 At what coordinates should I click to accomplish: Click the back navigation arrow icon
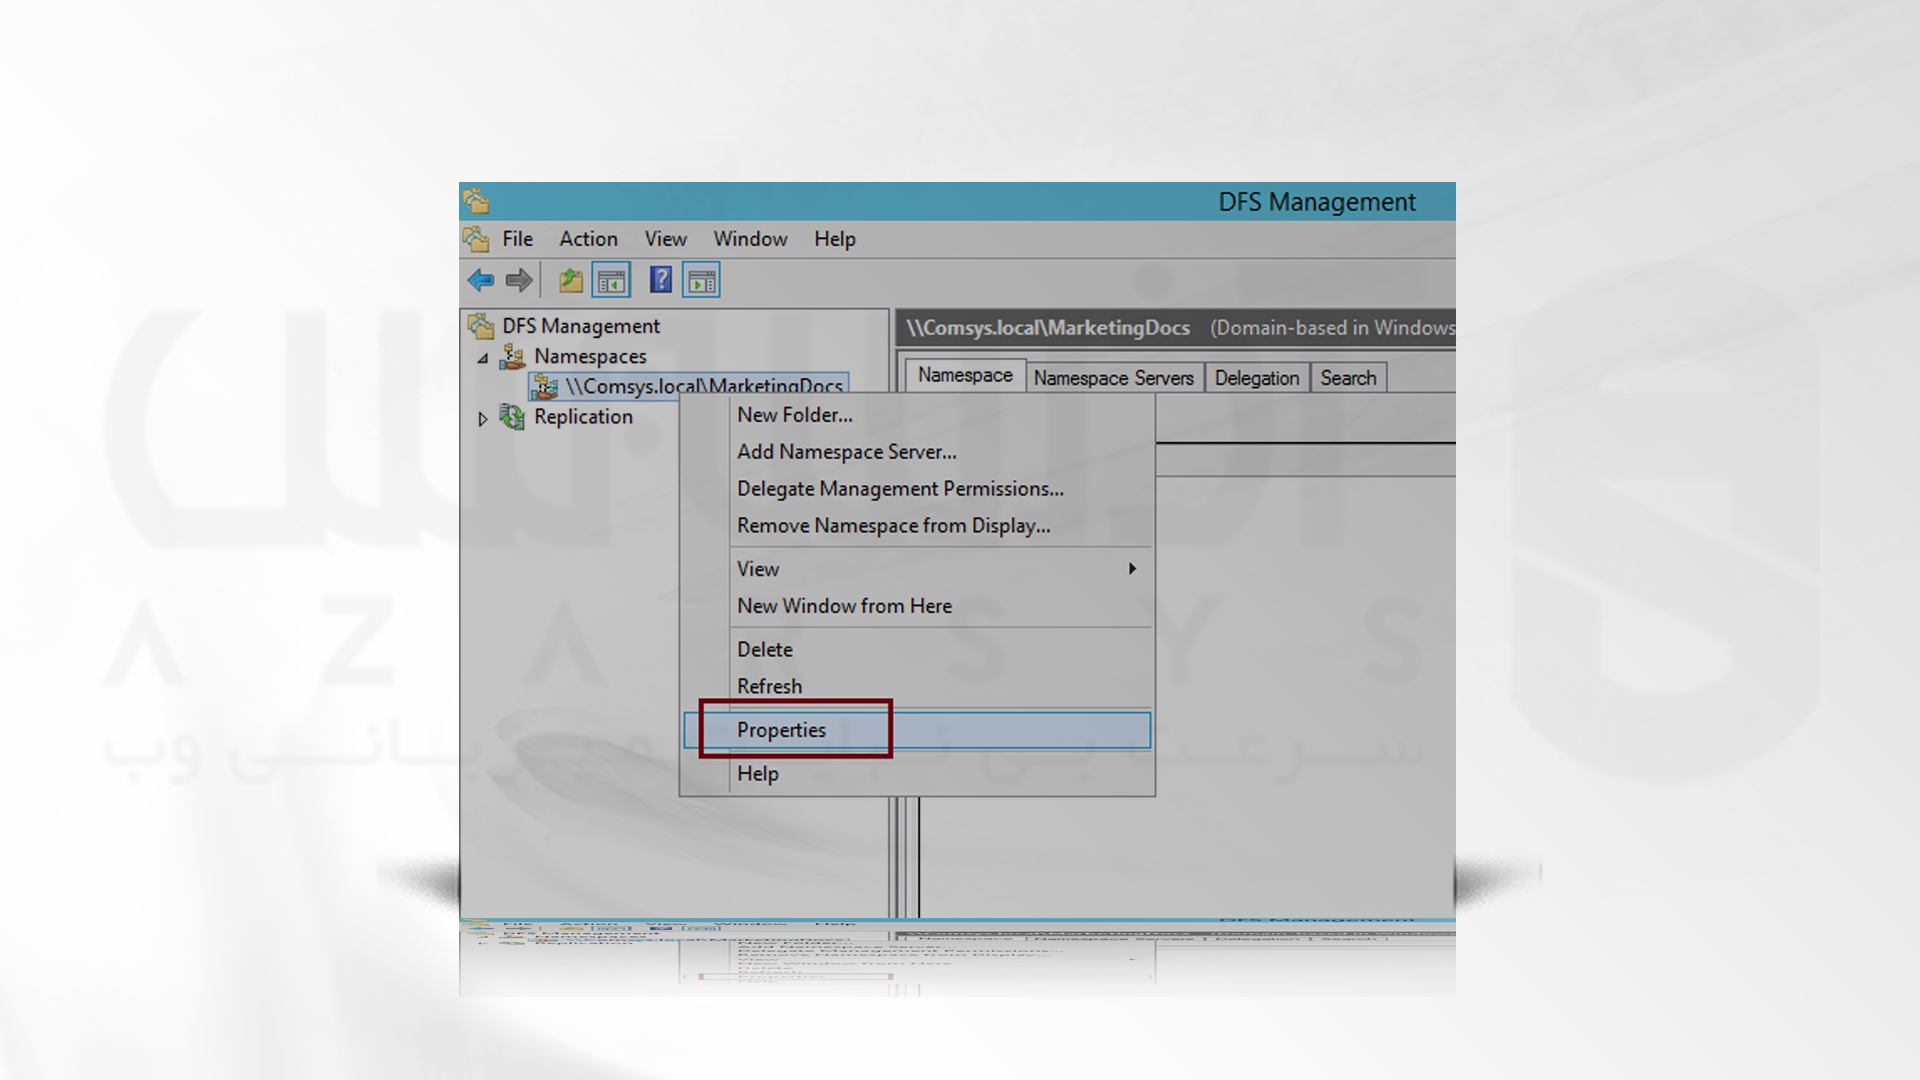[x=481, y=281]
